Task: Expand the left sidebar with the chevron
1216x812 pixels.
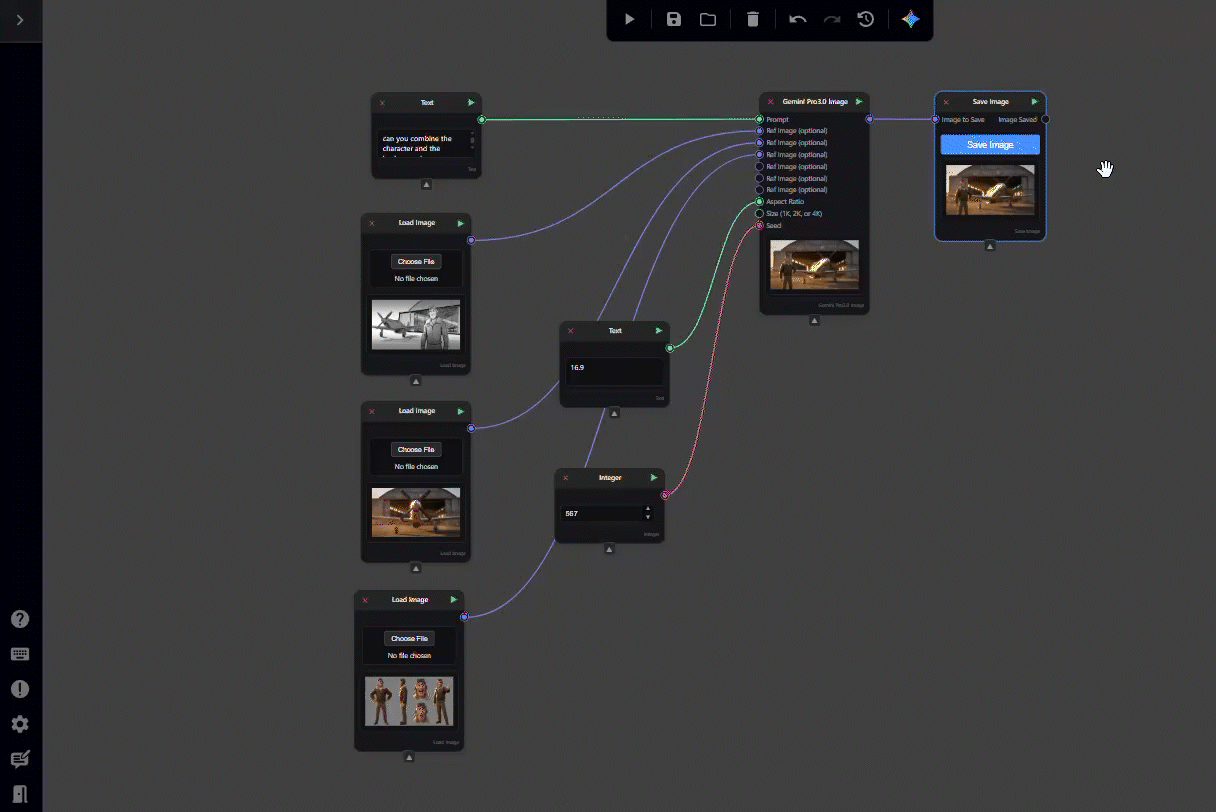Action: coord(20,20)
